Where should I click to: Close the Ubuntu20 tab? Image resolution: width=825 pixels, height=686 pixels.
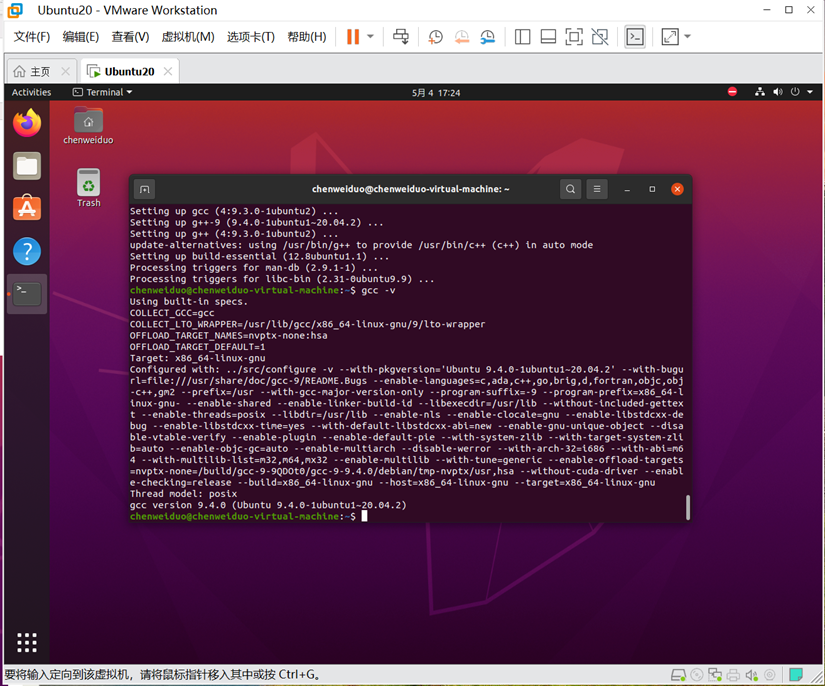pos(168,71)
